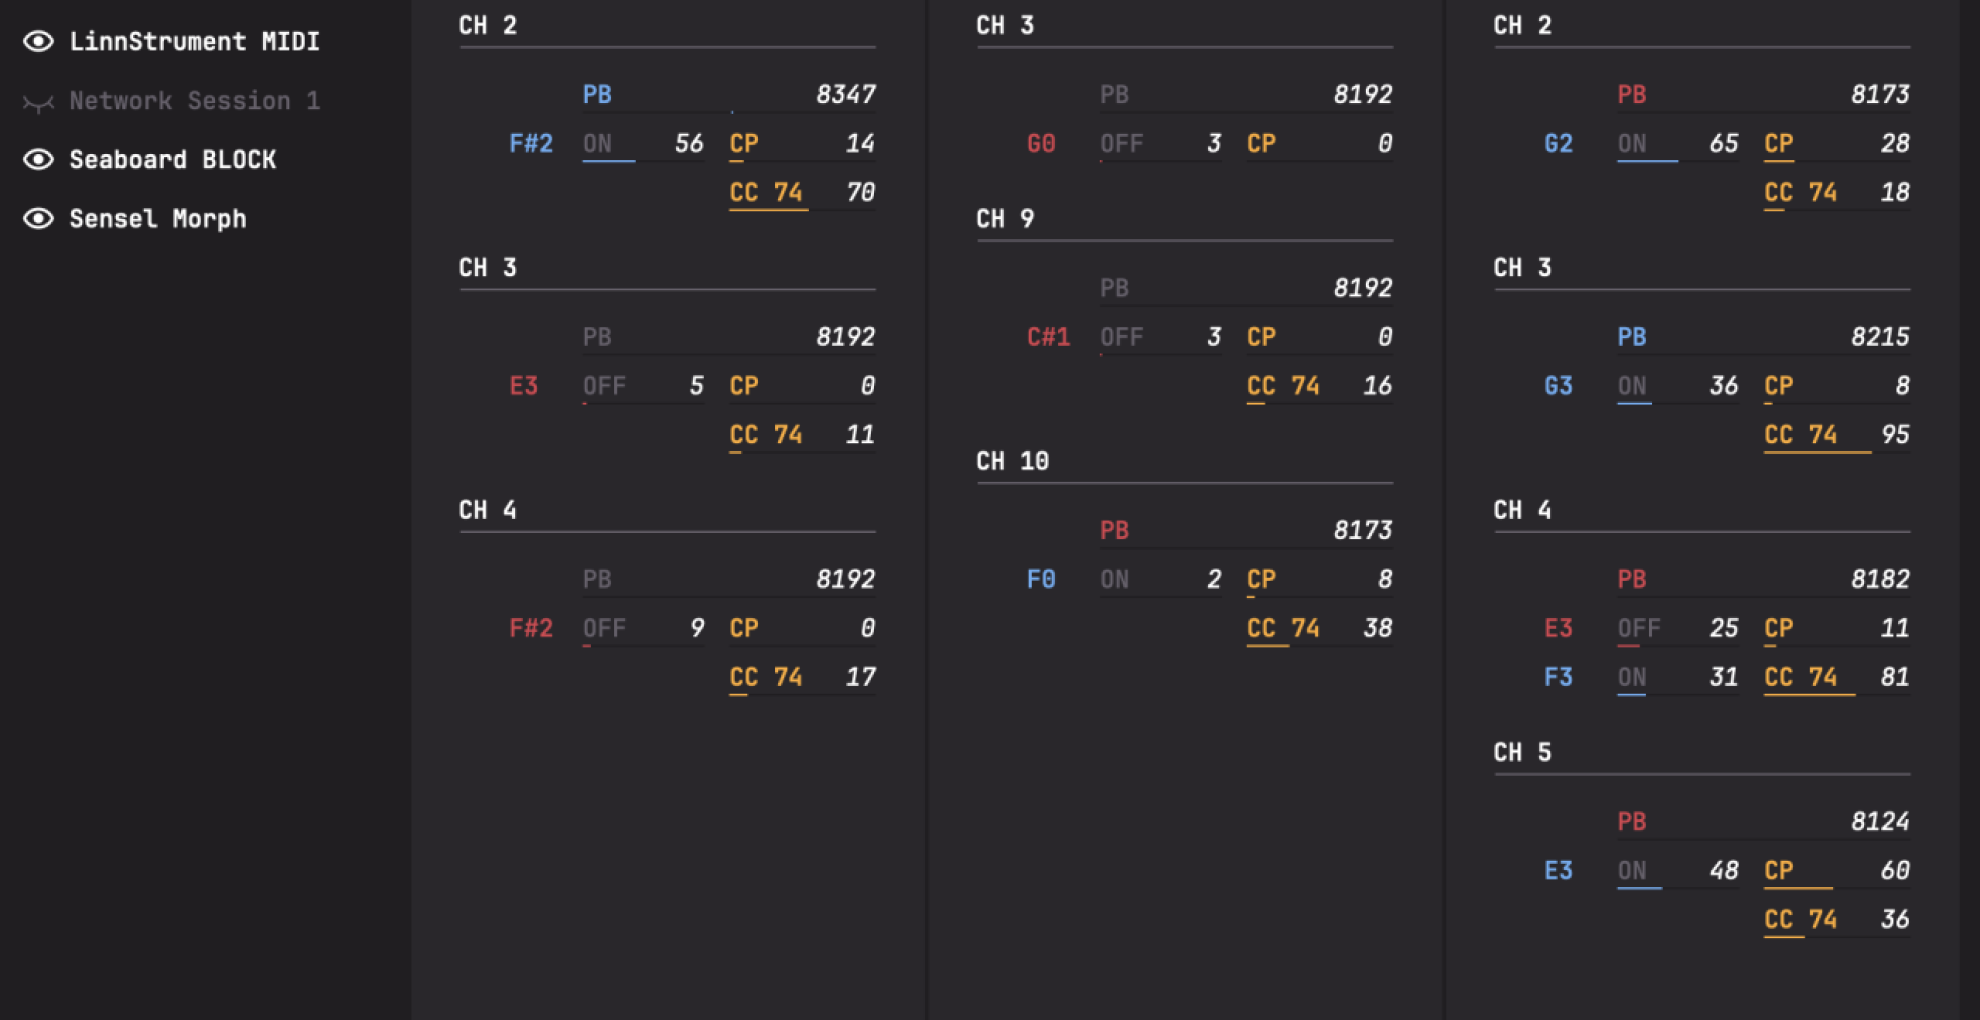Click the C#1 note label
Screen dimensions: 1980x1020
click(x=1048, y=337)
